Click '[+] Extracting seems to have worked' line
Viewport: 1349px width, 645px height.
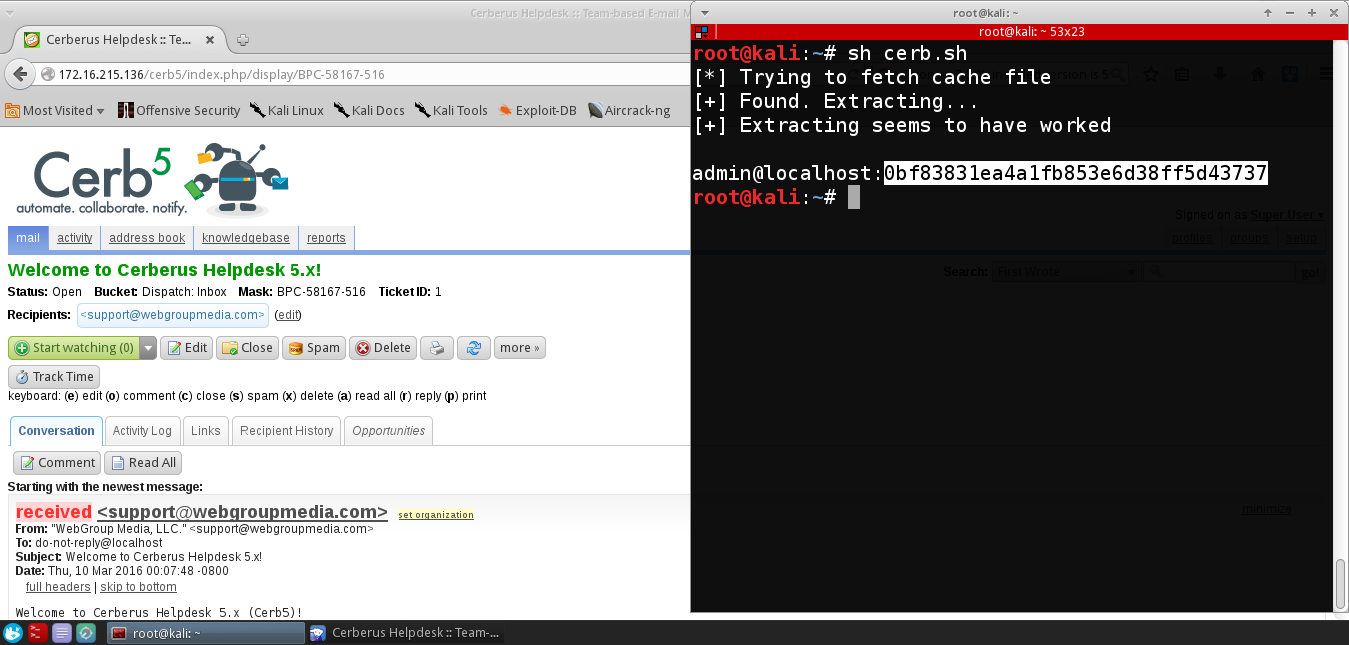[x=902, y=125]
